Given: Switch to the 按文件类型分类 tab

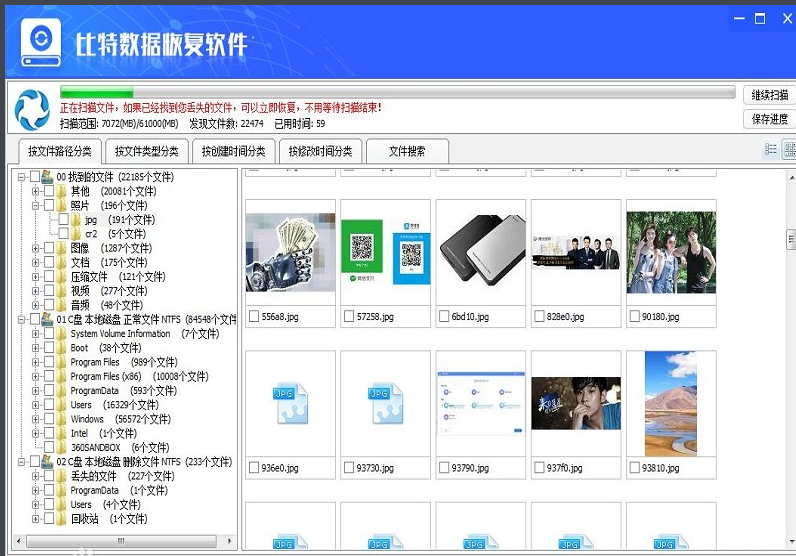Looking at the screenshot, I should click(146, 152).
